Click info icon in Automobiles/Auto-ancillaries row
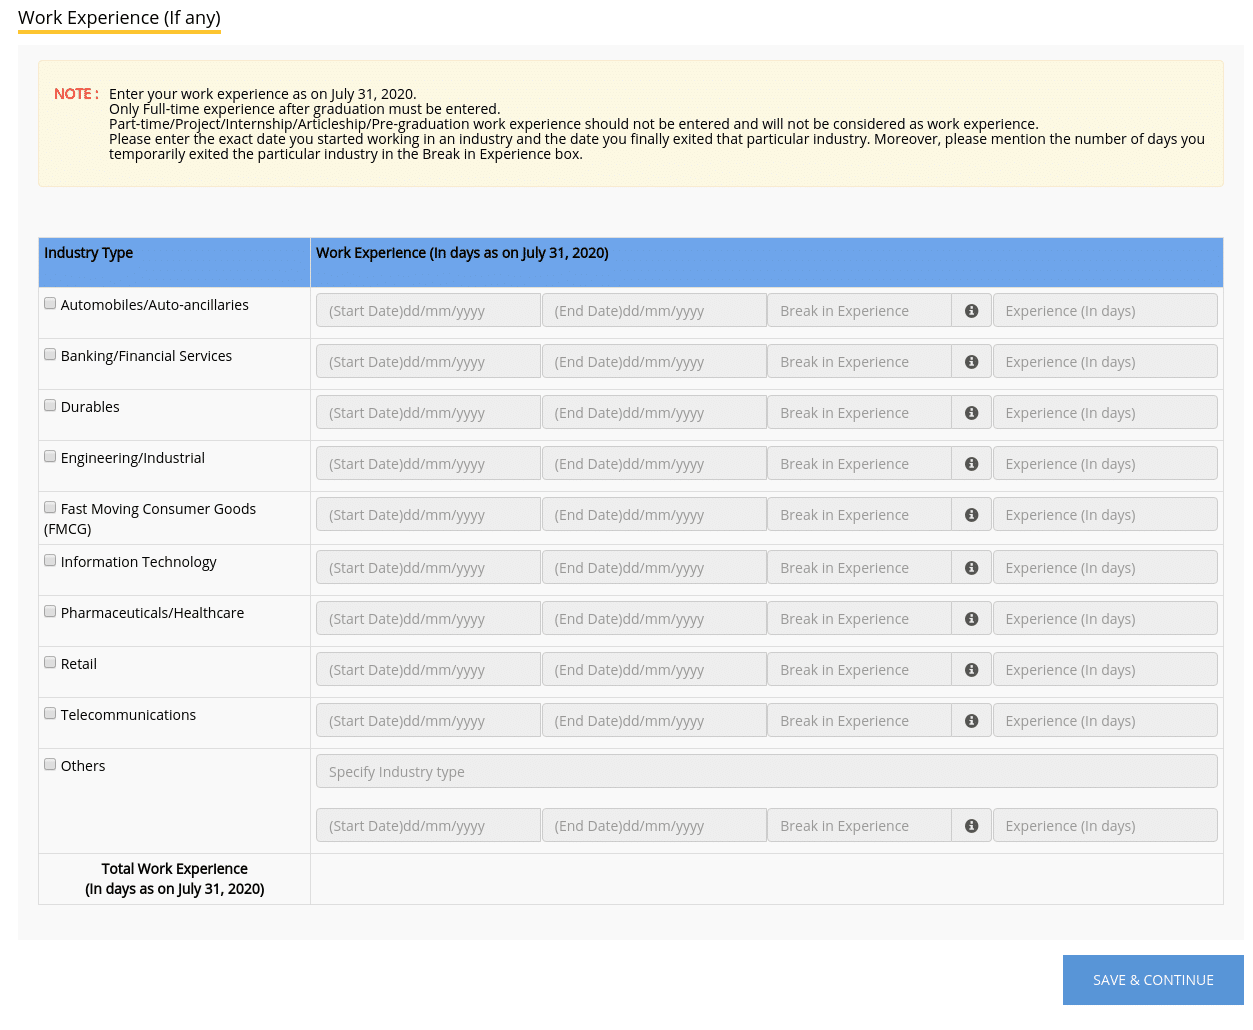This screenshot has height=1030, width=1253. pyautogui.click(x=971, y=311)
